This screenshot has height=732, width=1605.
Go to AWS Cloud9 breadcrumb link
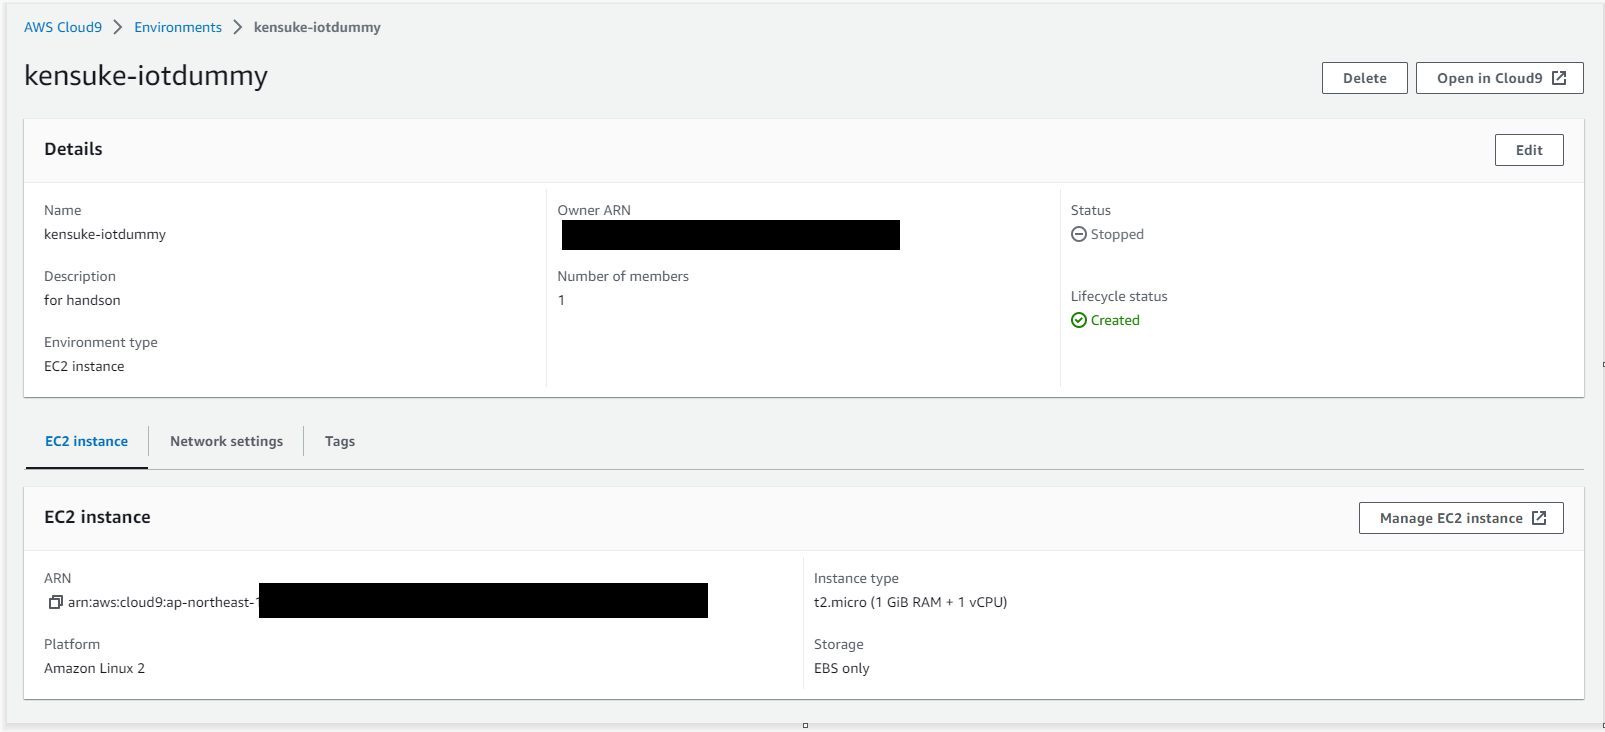pyautogui.click(x=63, y=27)
